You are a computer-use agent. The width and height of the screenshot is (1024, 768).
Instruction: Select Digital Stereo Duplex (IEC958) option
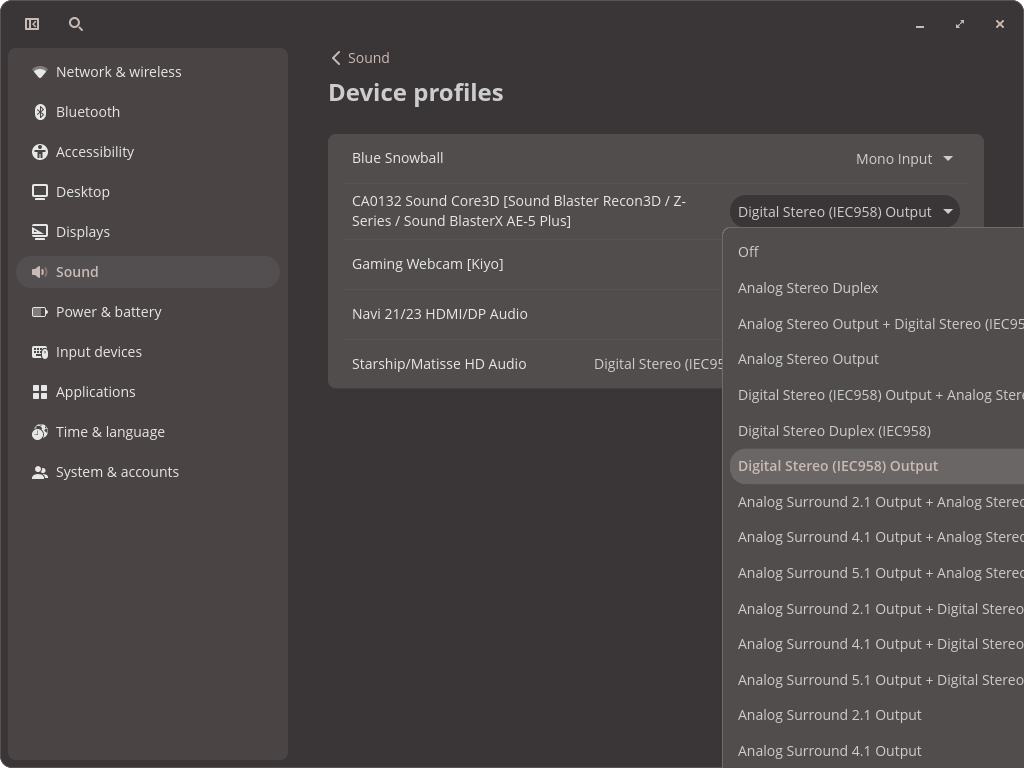834,431
